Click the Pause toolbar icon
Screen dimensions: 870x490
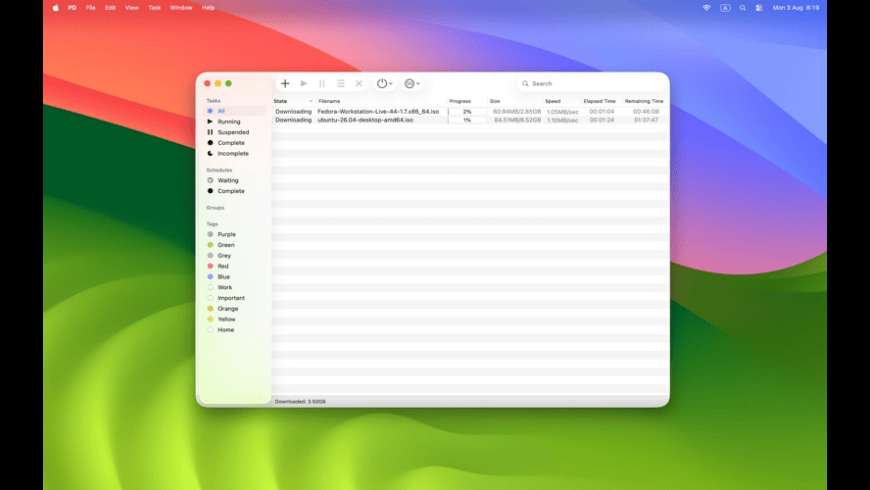coord(322,83)
